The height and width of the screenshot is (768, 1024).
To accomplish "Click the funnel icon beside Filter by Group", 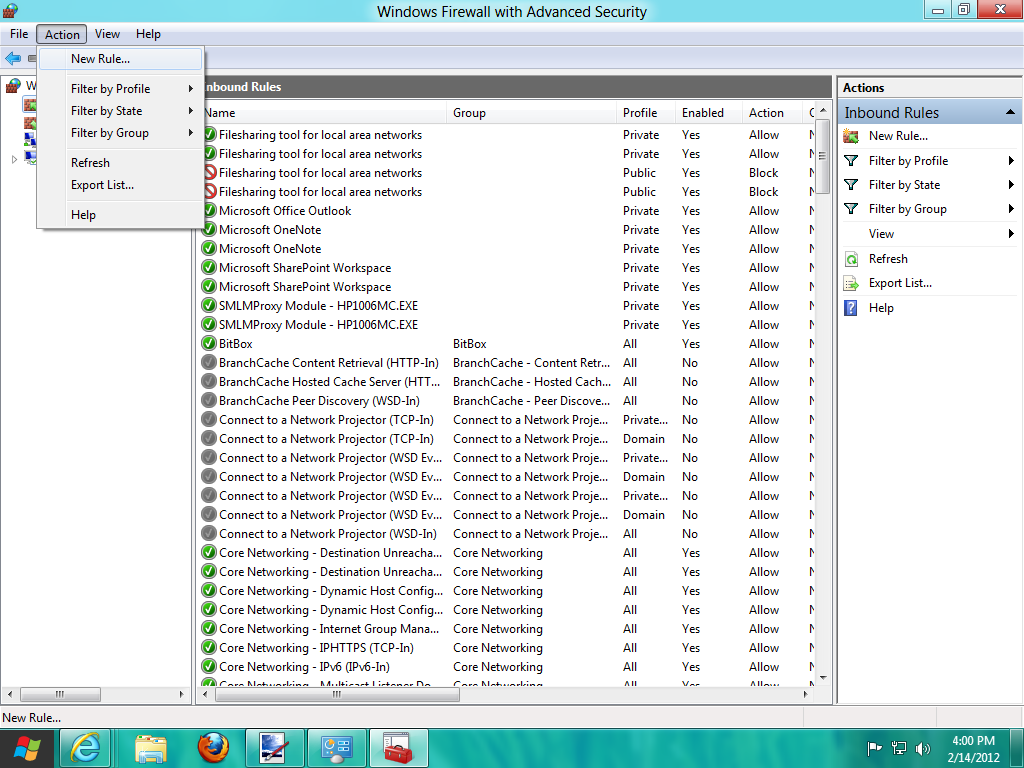I will (x=851, y=209).
